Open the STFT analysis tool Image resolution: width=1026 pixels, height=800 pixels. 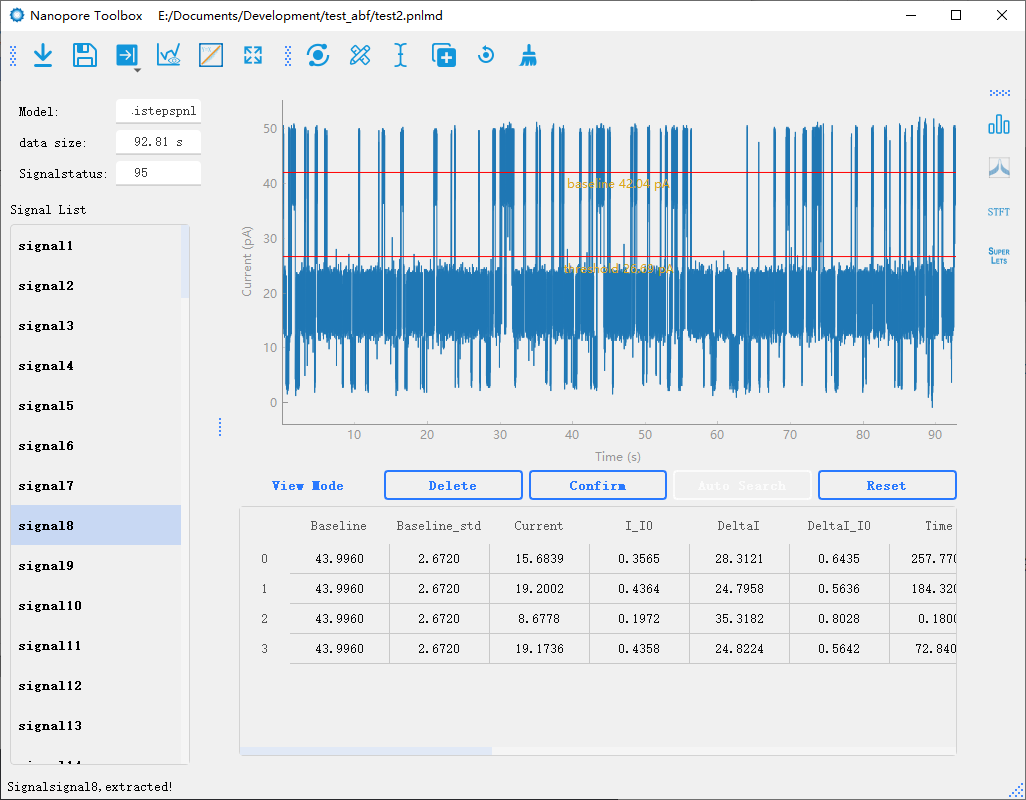click(x=999, y=212)
